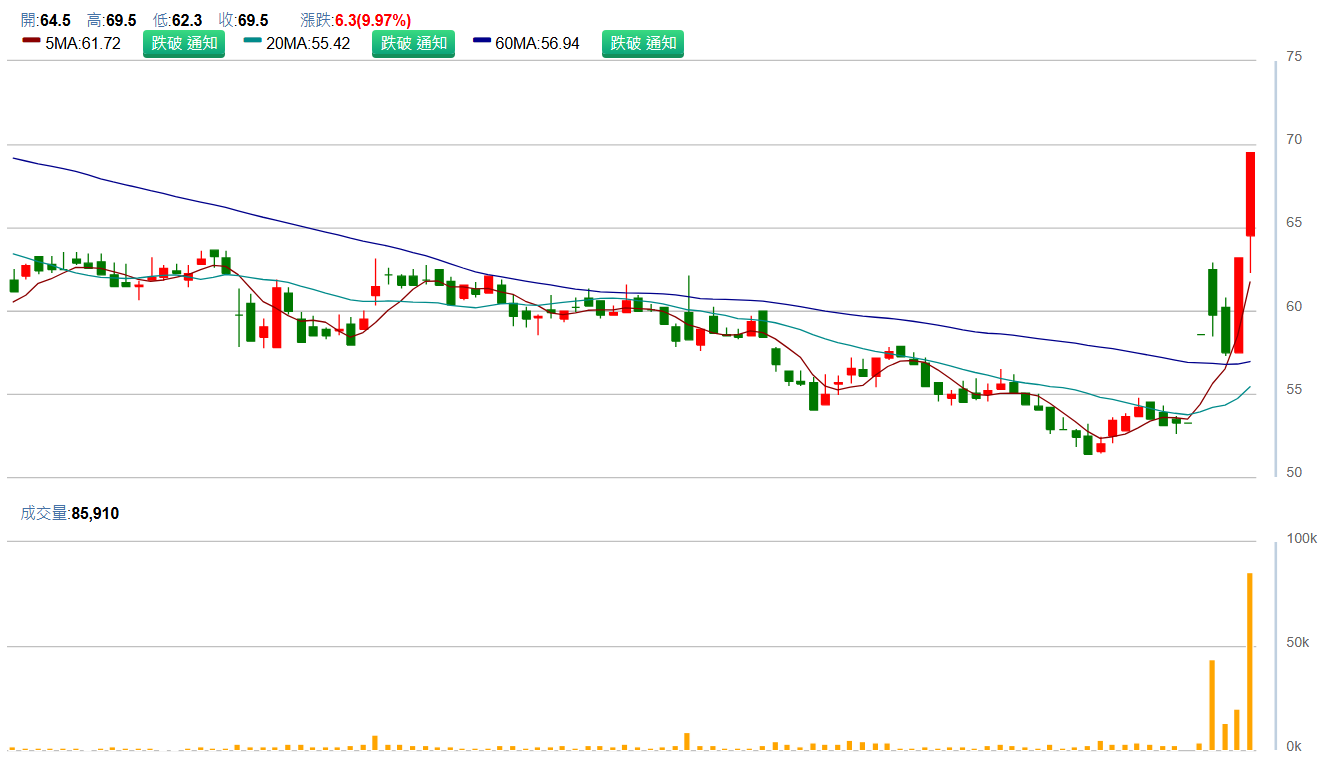
Task: Click the 100k volume axis label
Action: tap(1302, 539)
